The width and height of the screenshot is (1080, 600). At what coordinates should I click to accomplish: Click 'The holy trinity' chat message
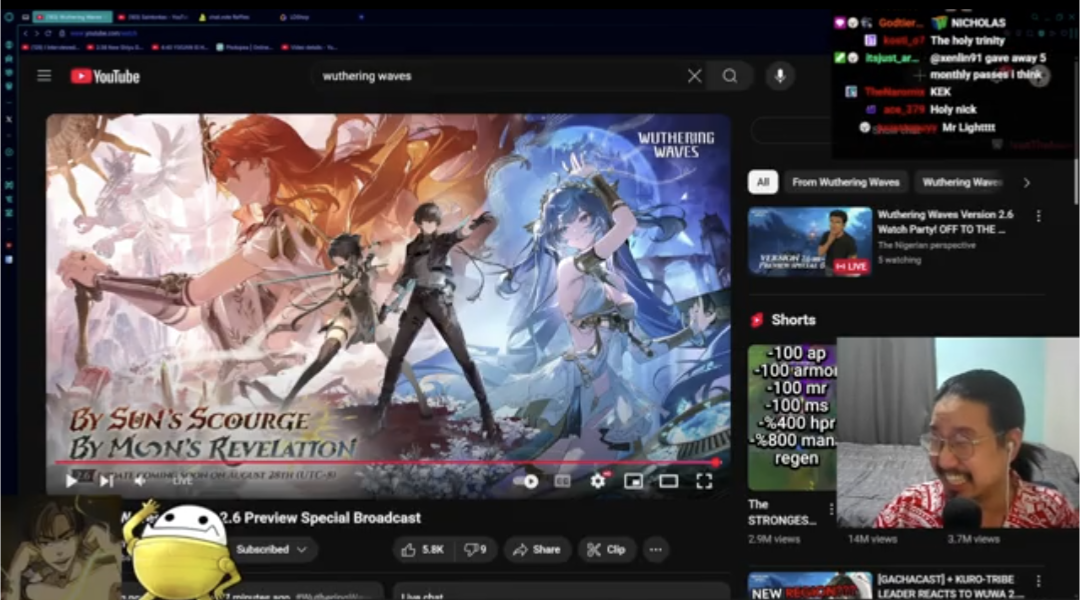coord(967,41)
